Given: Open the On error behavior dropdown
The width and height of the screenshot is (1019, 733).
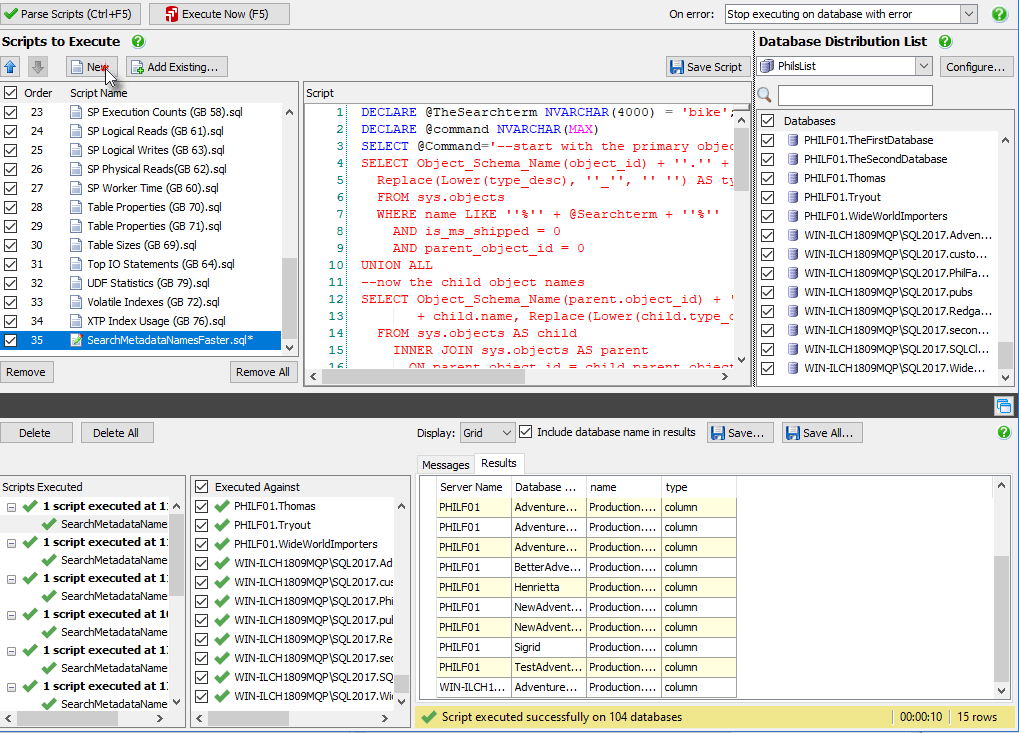Looking at the screenshot, I should click(969, 14).
